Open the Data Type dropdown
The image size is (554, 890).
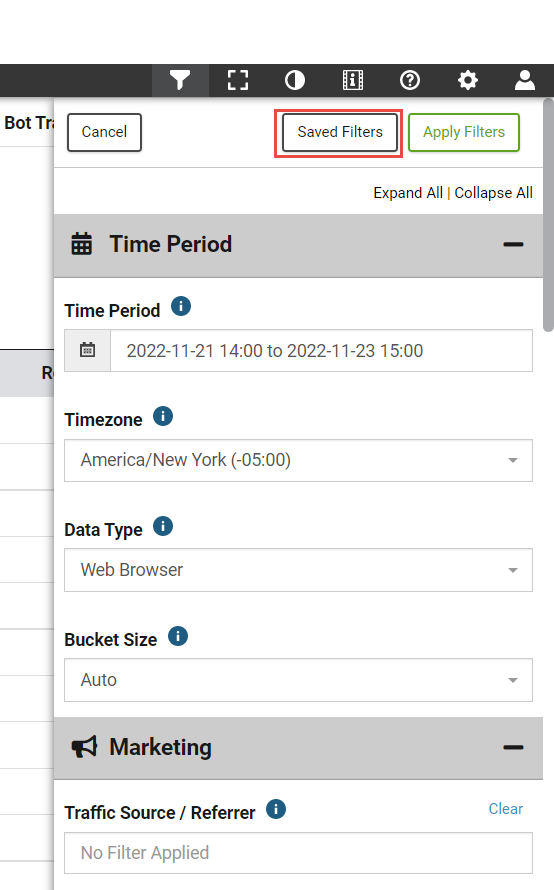[299, 570]
